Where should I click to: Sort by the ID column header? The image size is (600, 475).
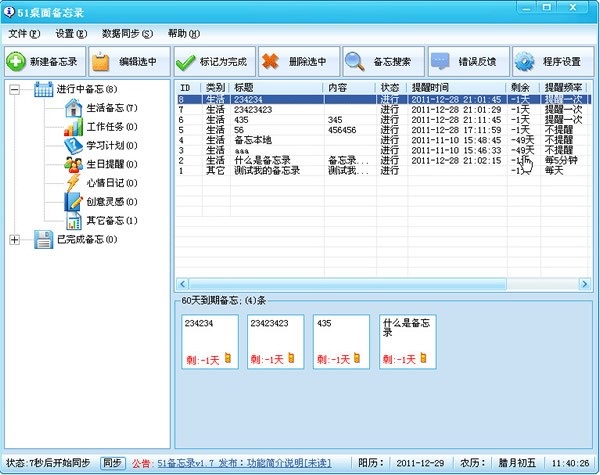pyautogui.click(x=189, y=88)
